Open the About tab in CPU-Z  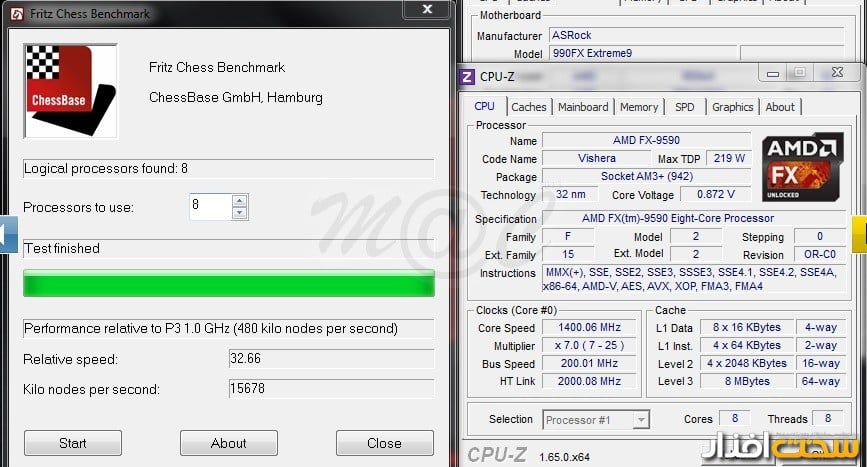click(780, 107)
